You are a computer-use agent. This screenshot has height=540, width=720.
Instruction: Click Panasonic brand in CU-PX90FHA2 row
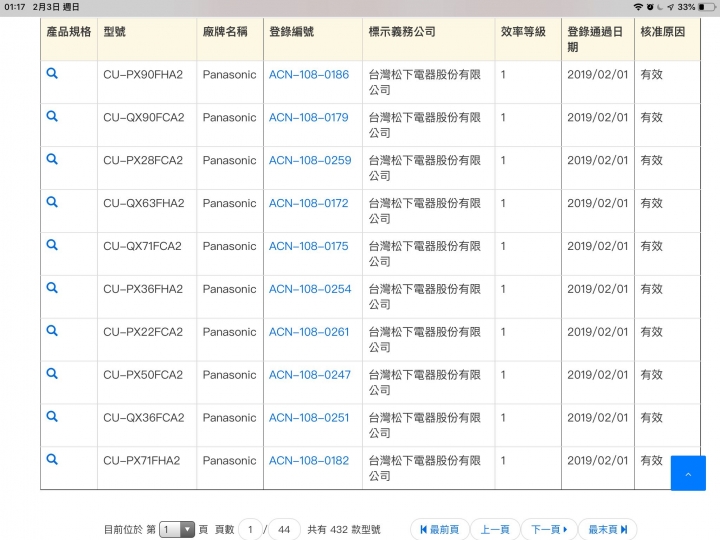tap(230, 74)
